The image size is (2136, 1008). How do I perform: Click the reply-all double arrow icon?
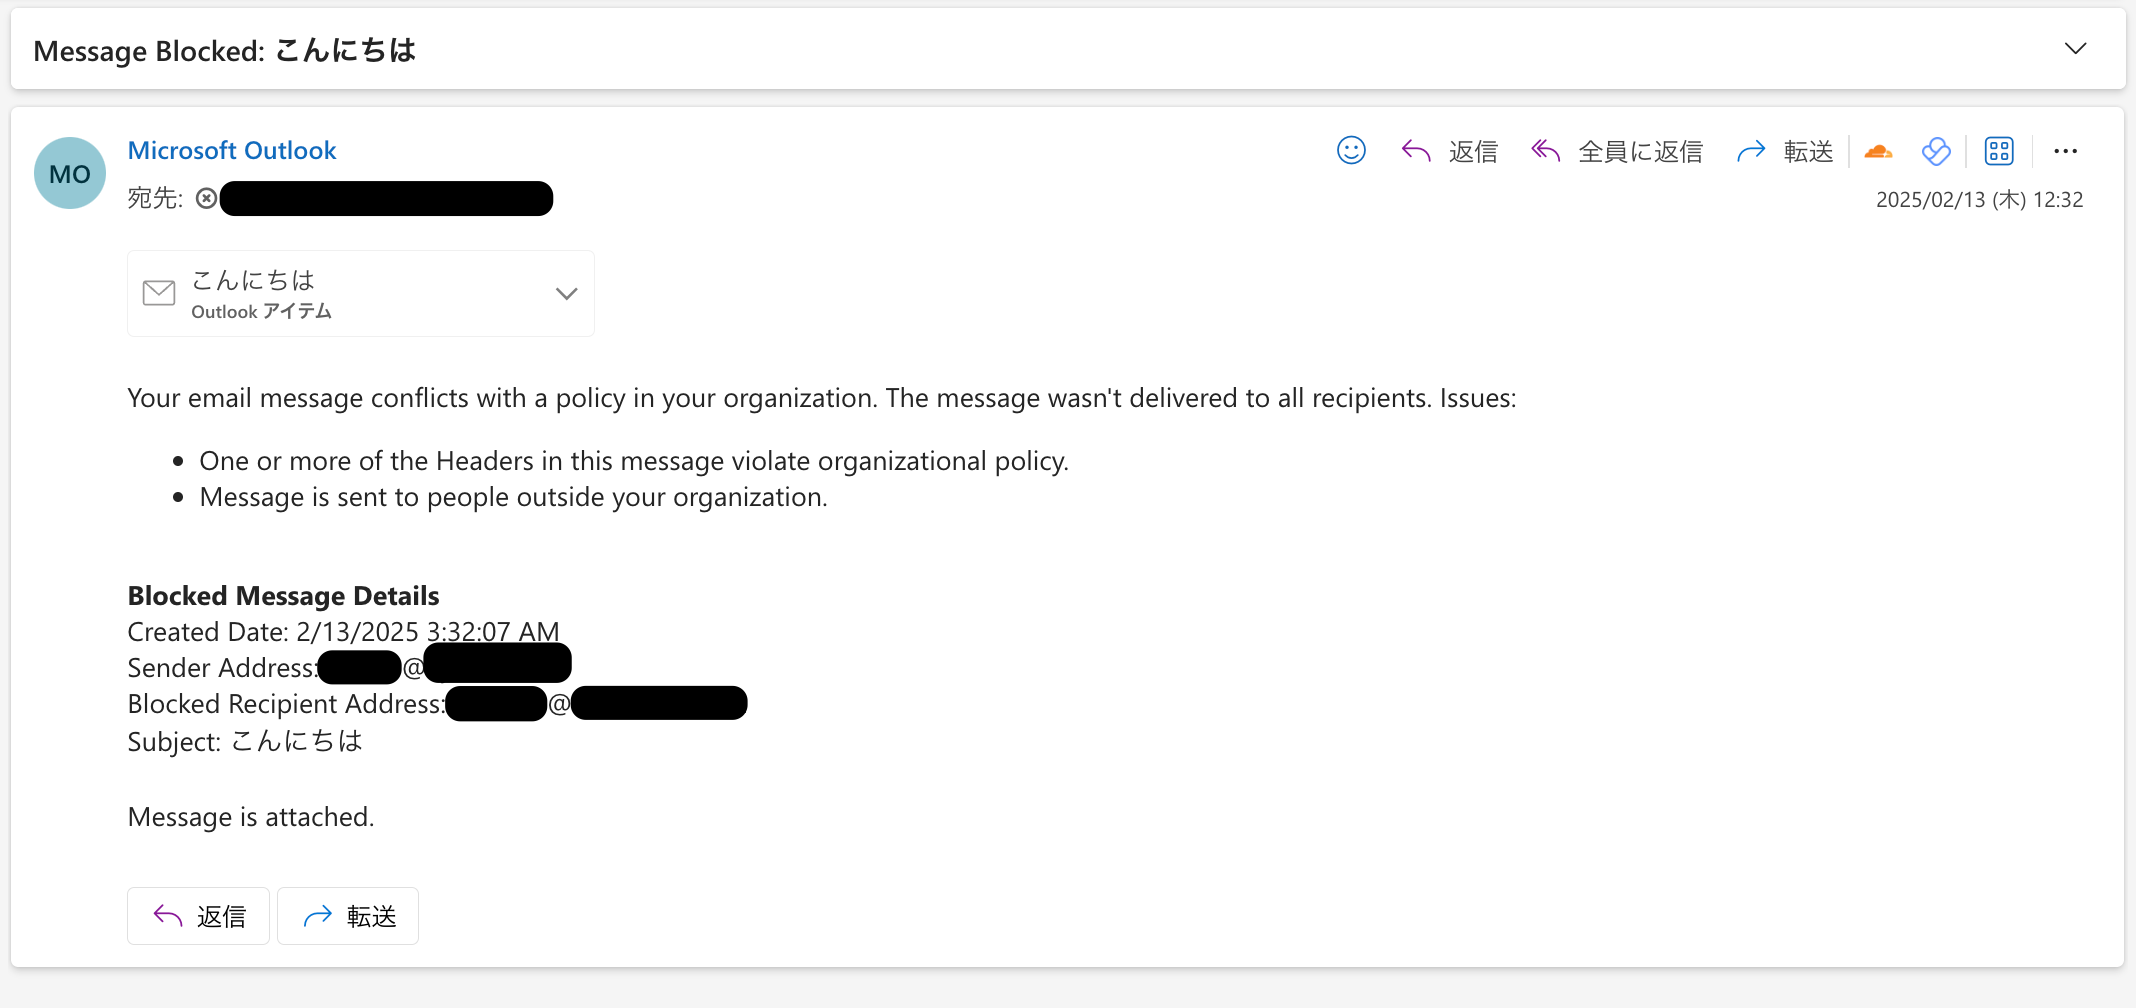[x=1546, y=151]
